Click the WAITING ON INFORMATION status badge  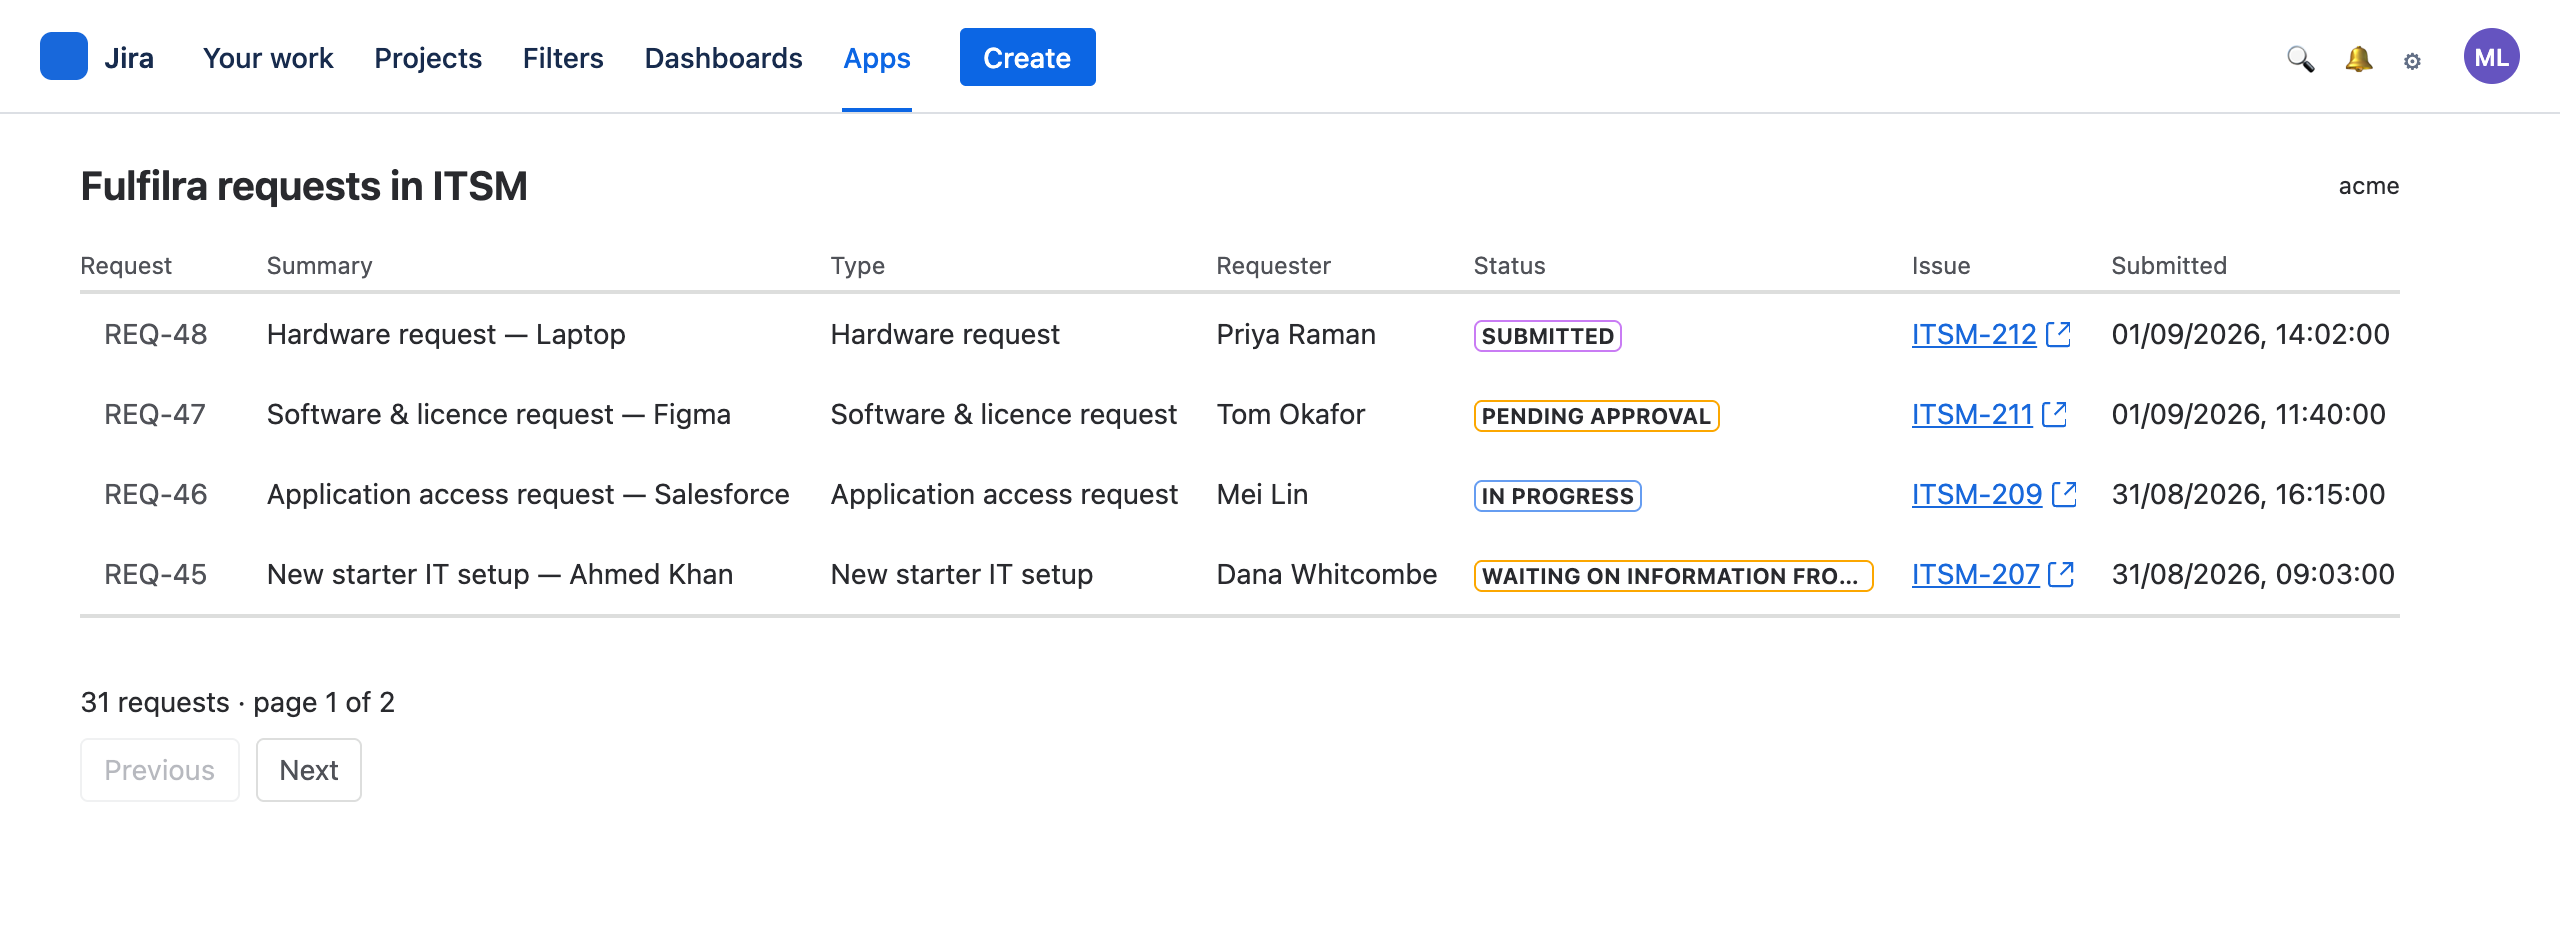1674,576
